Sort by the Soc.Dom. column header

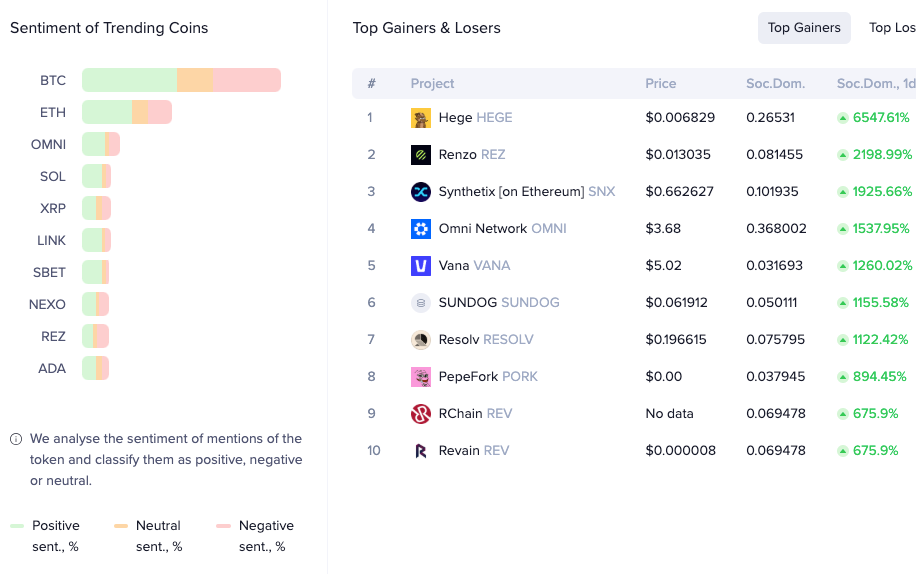(775, 84)
